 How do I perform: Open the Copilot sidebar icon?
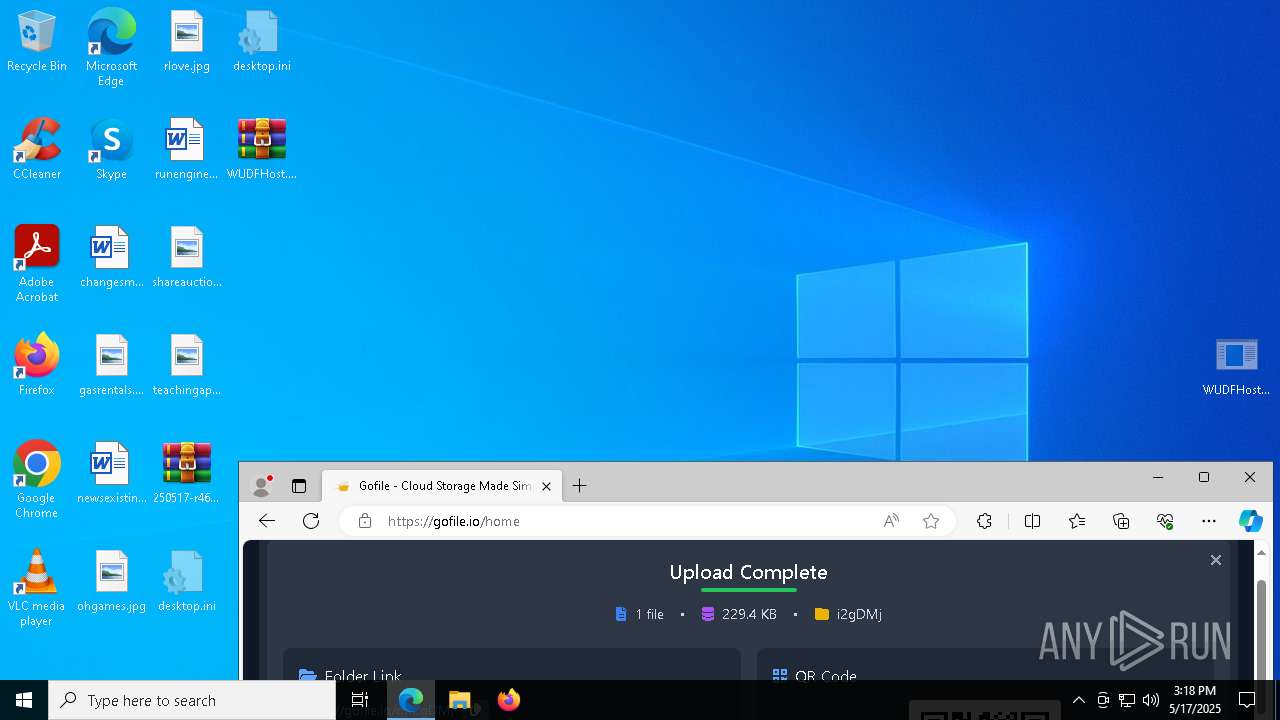(x=1250, y=521)
